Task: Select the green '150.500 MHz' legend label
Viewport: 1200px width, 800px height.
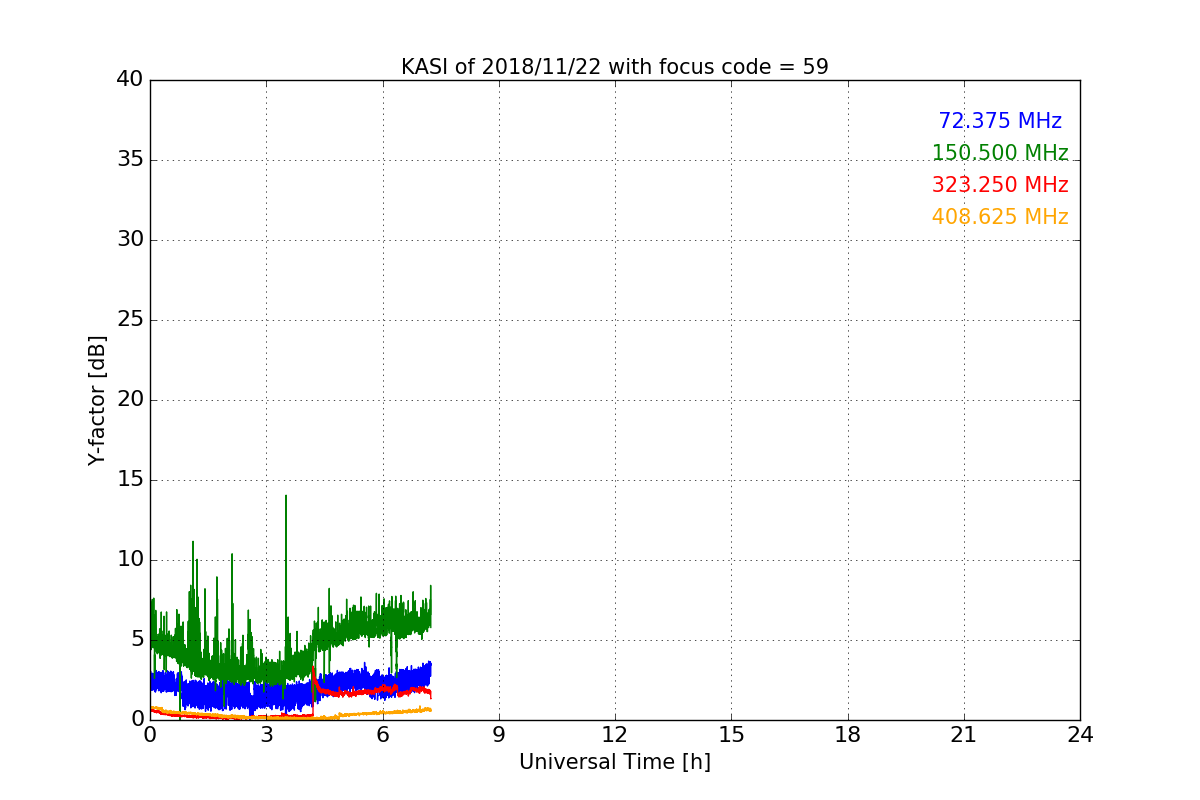Action: click(x=1000, y=153)
